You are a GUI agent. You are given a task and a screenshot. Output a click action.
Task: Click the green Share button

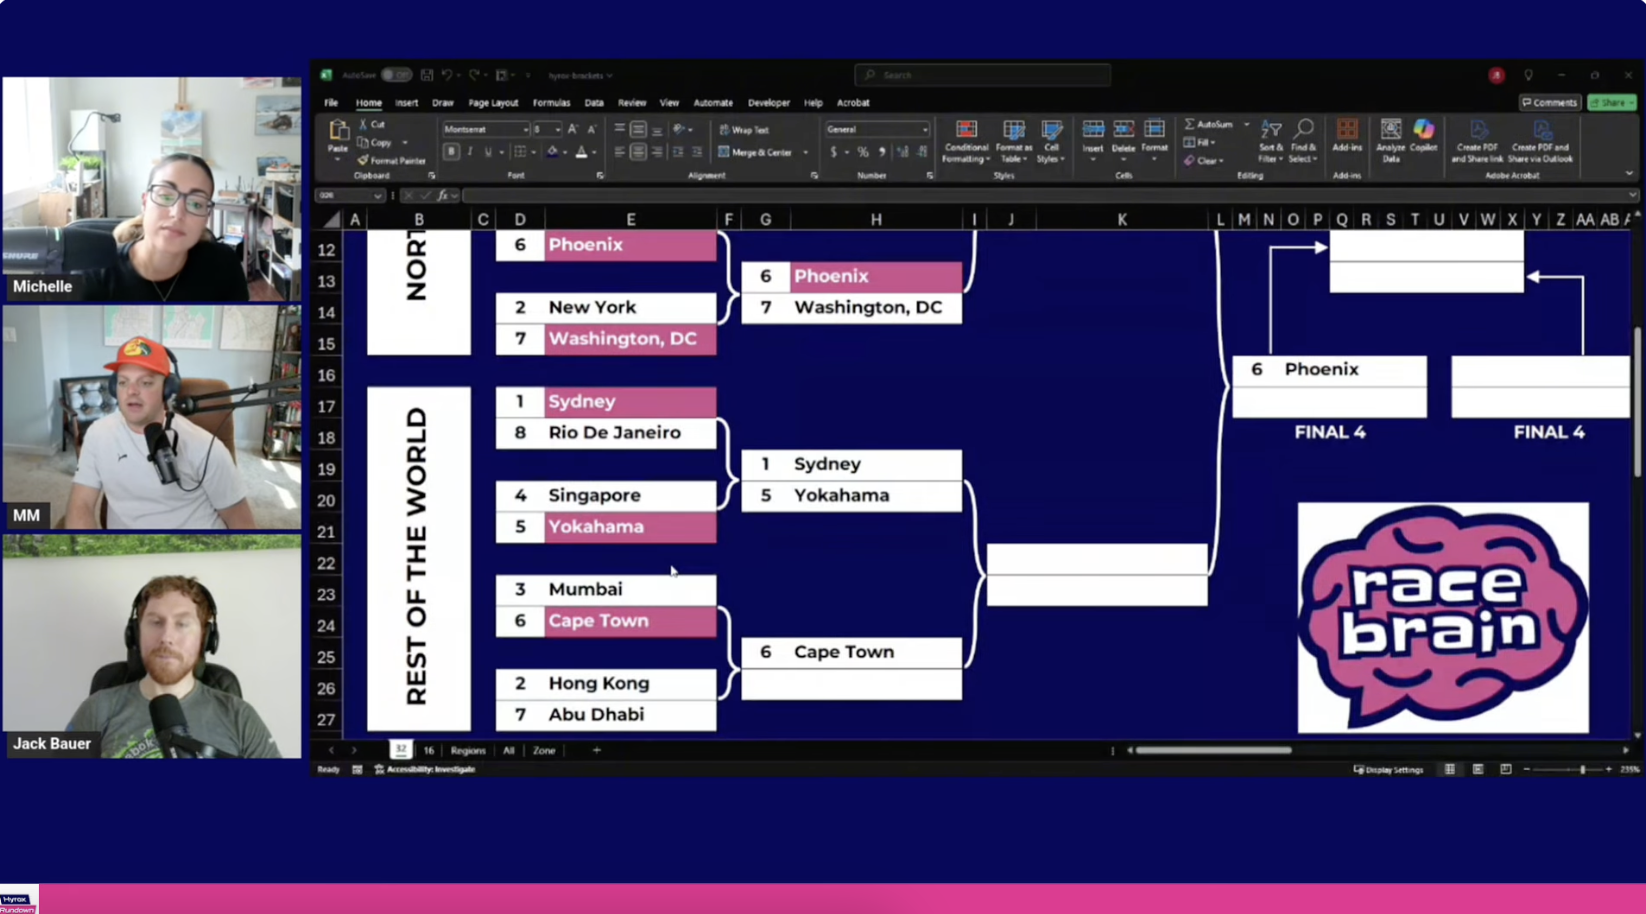1612,103
